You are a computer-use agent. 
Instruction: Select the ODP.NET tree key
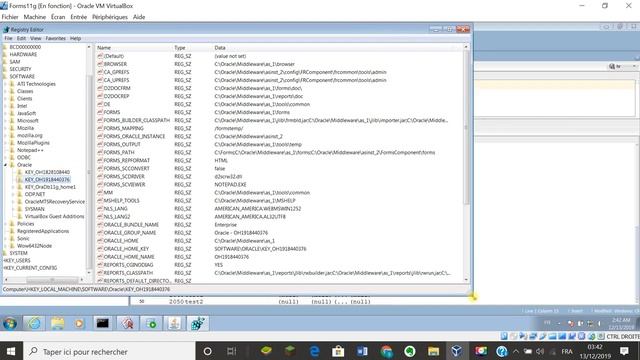[35, 194]
